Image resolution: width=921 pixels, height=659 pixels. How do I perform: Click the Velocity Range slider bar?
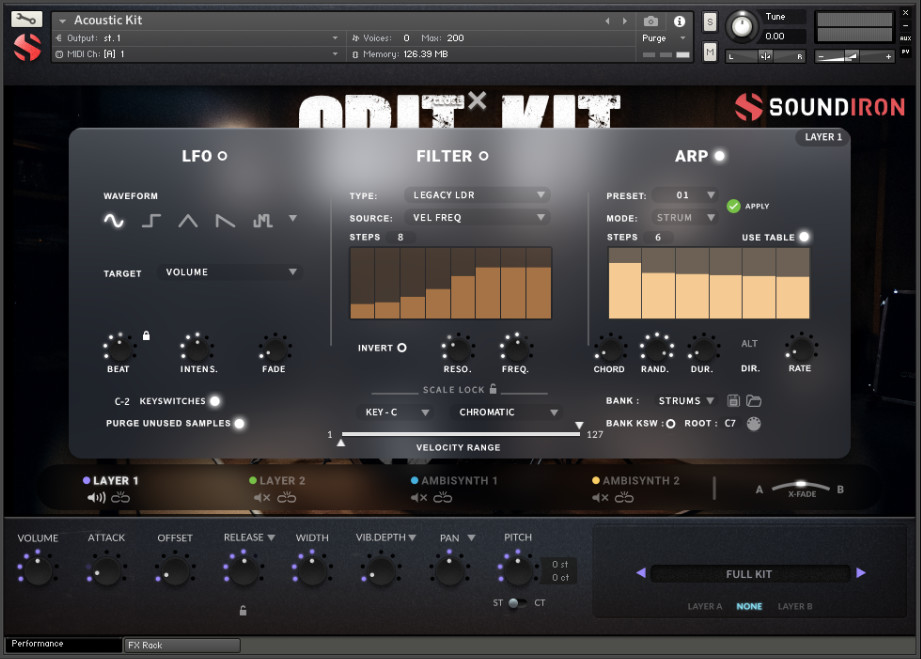(460, 434)
